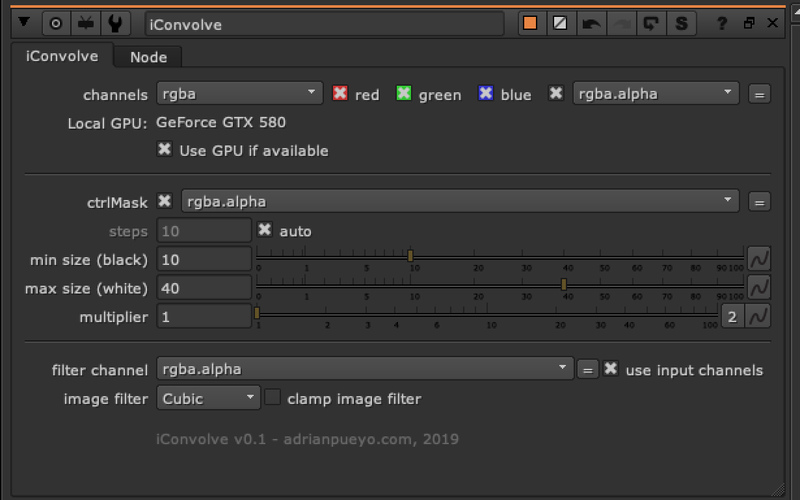800x500 pixels.
Task: Click the iConvolve v0.1 adrianpueyo.com credit text
Action: [308, 439]
